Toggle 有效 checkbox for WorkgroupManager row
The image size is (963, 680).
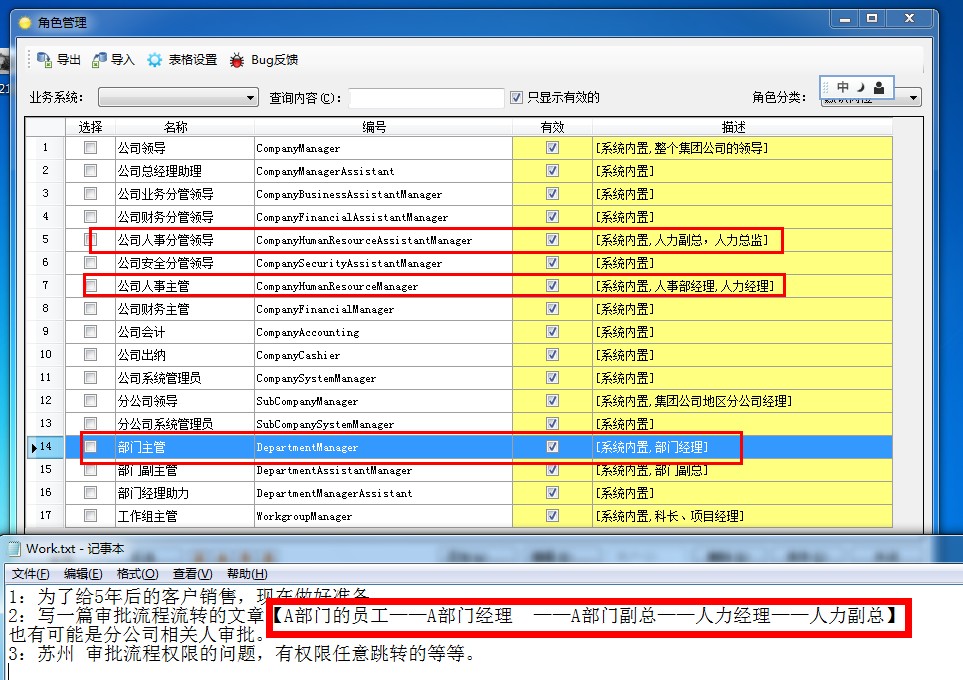[x=552, y=515]
